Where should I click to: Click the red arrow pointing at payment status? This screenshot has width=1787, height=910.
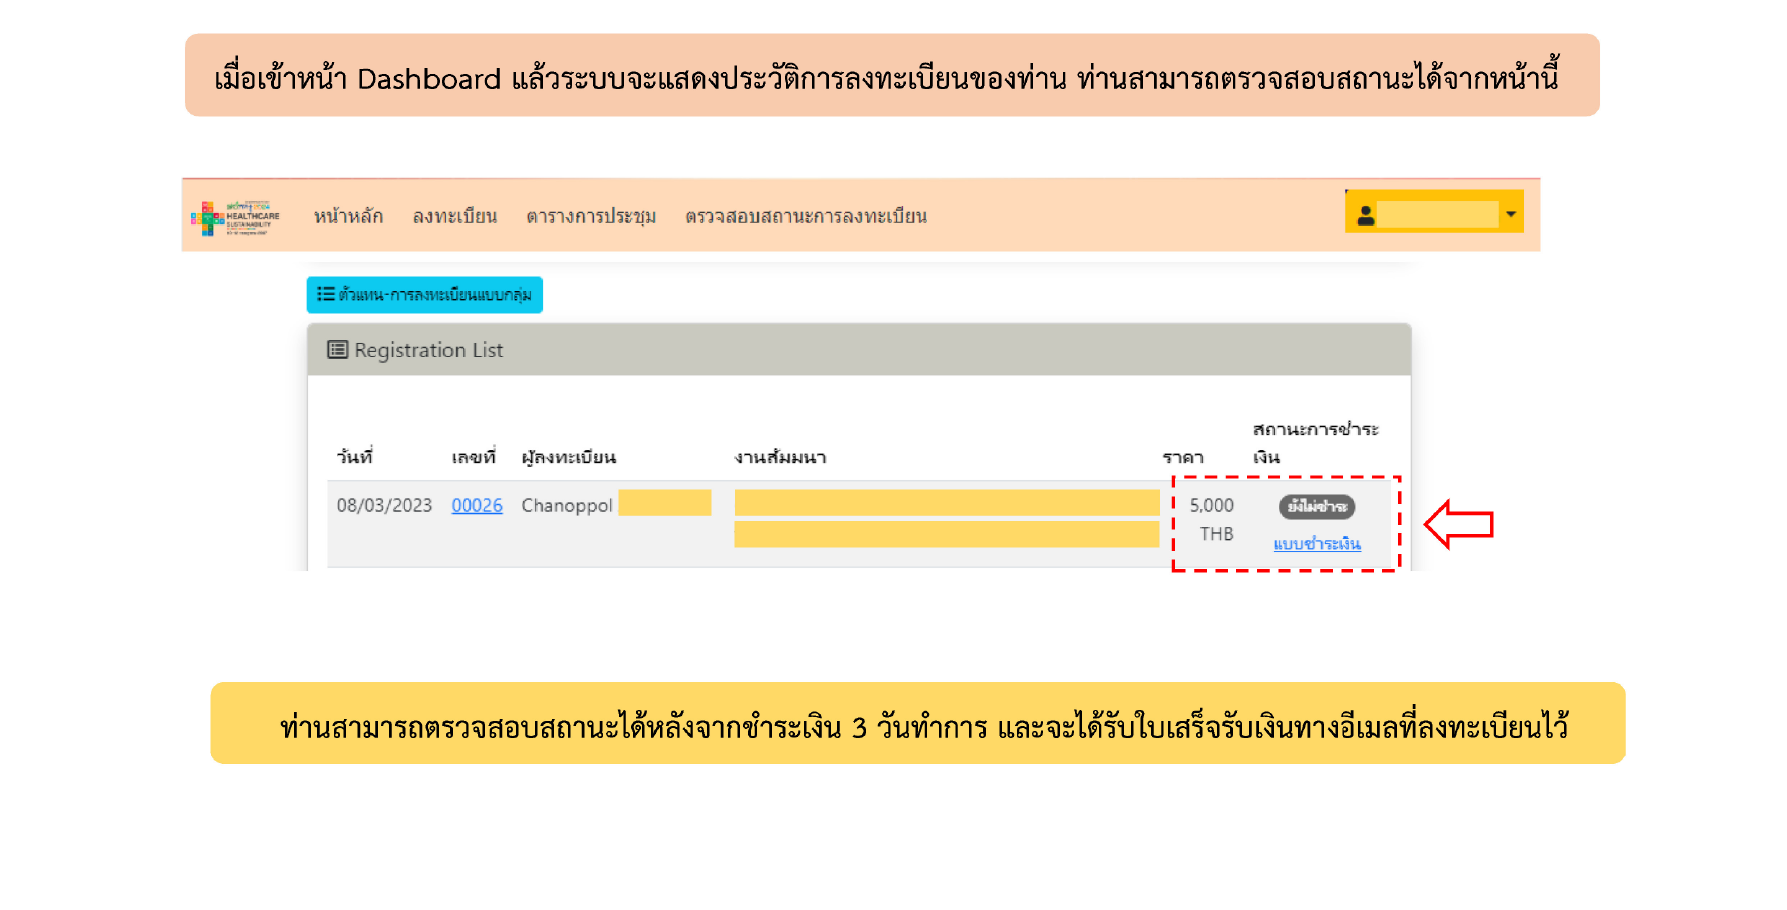point(1458,524)
